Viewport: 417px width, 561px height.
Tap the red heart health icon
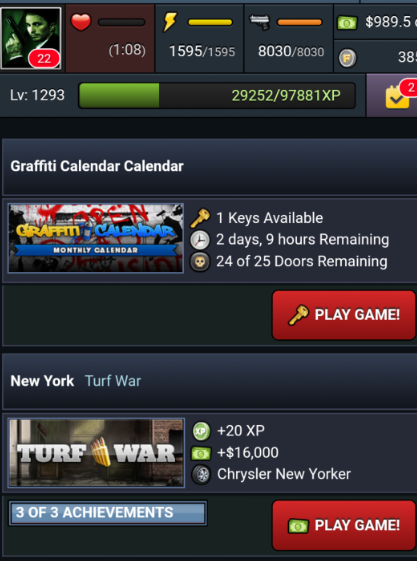(81, 22)
